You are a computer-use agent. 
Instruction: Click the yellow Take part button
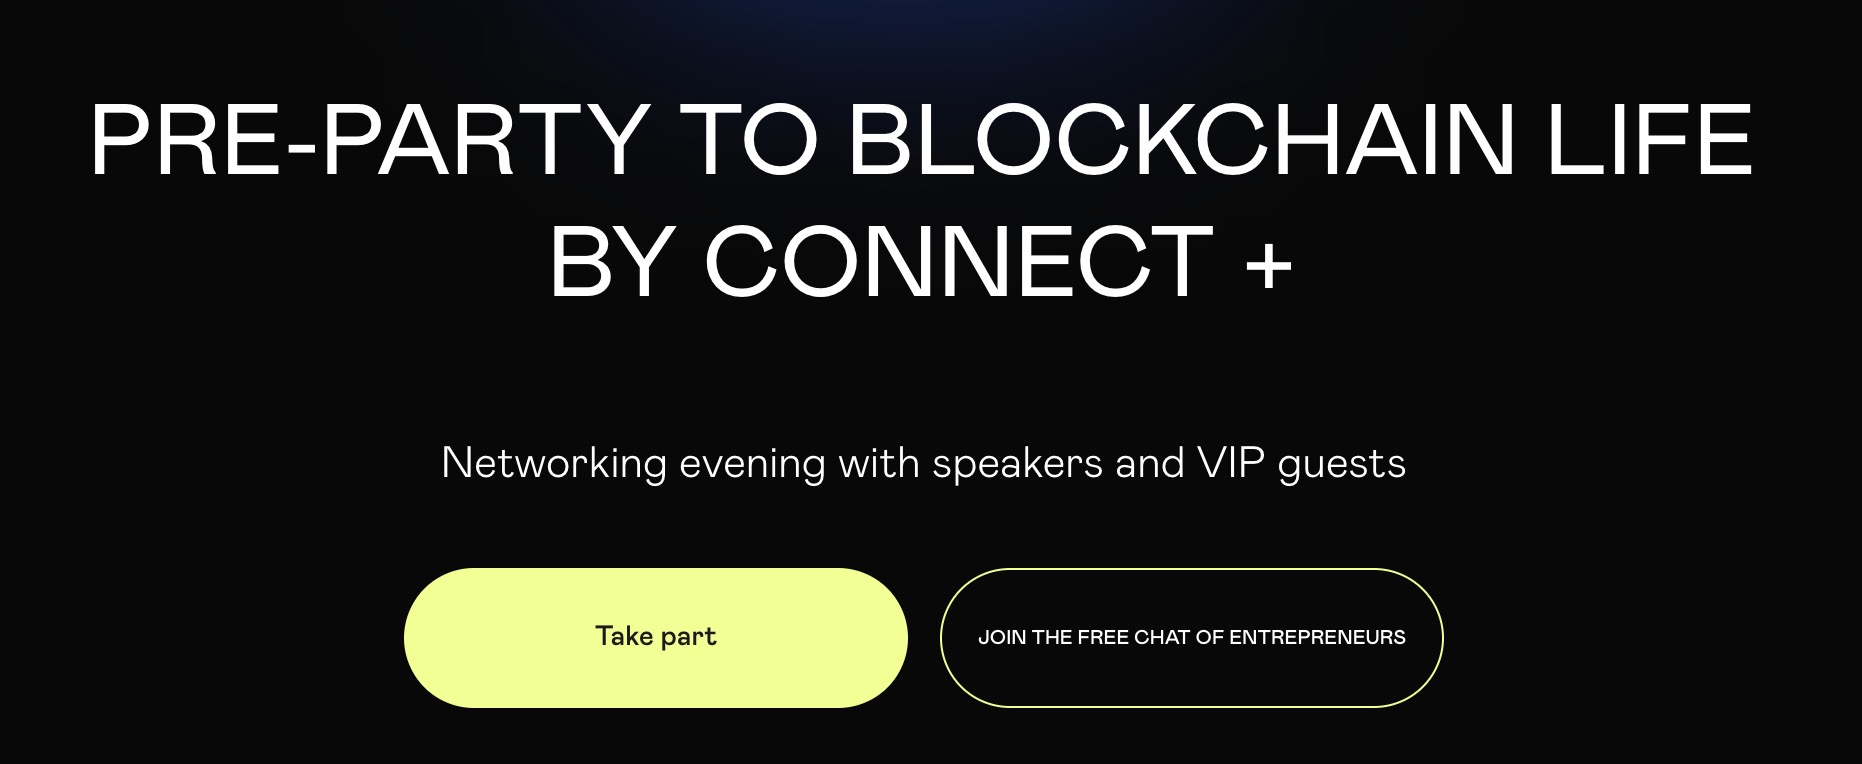[x=655, y=638]
